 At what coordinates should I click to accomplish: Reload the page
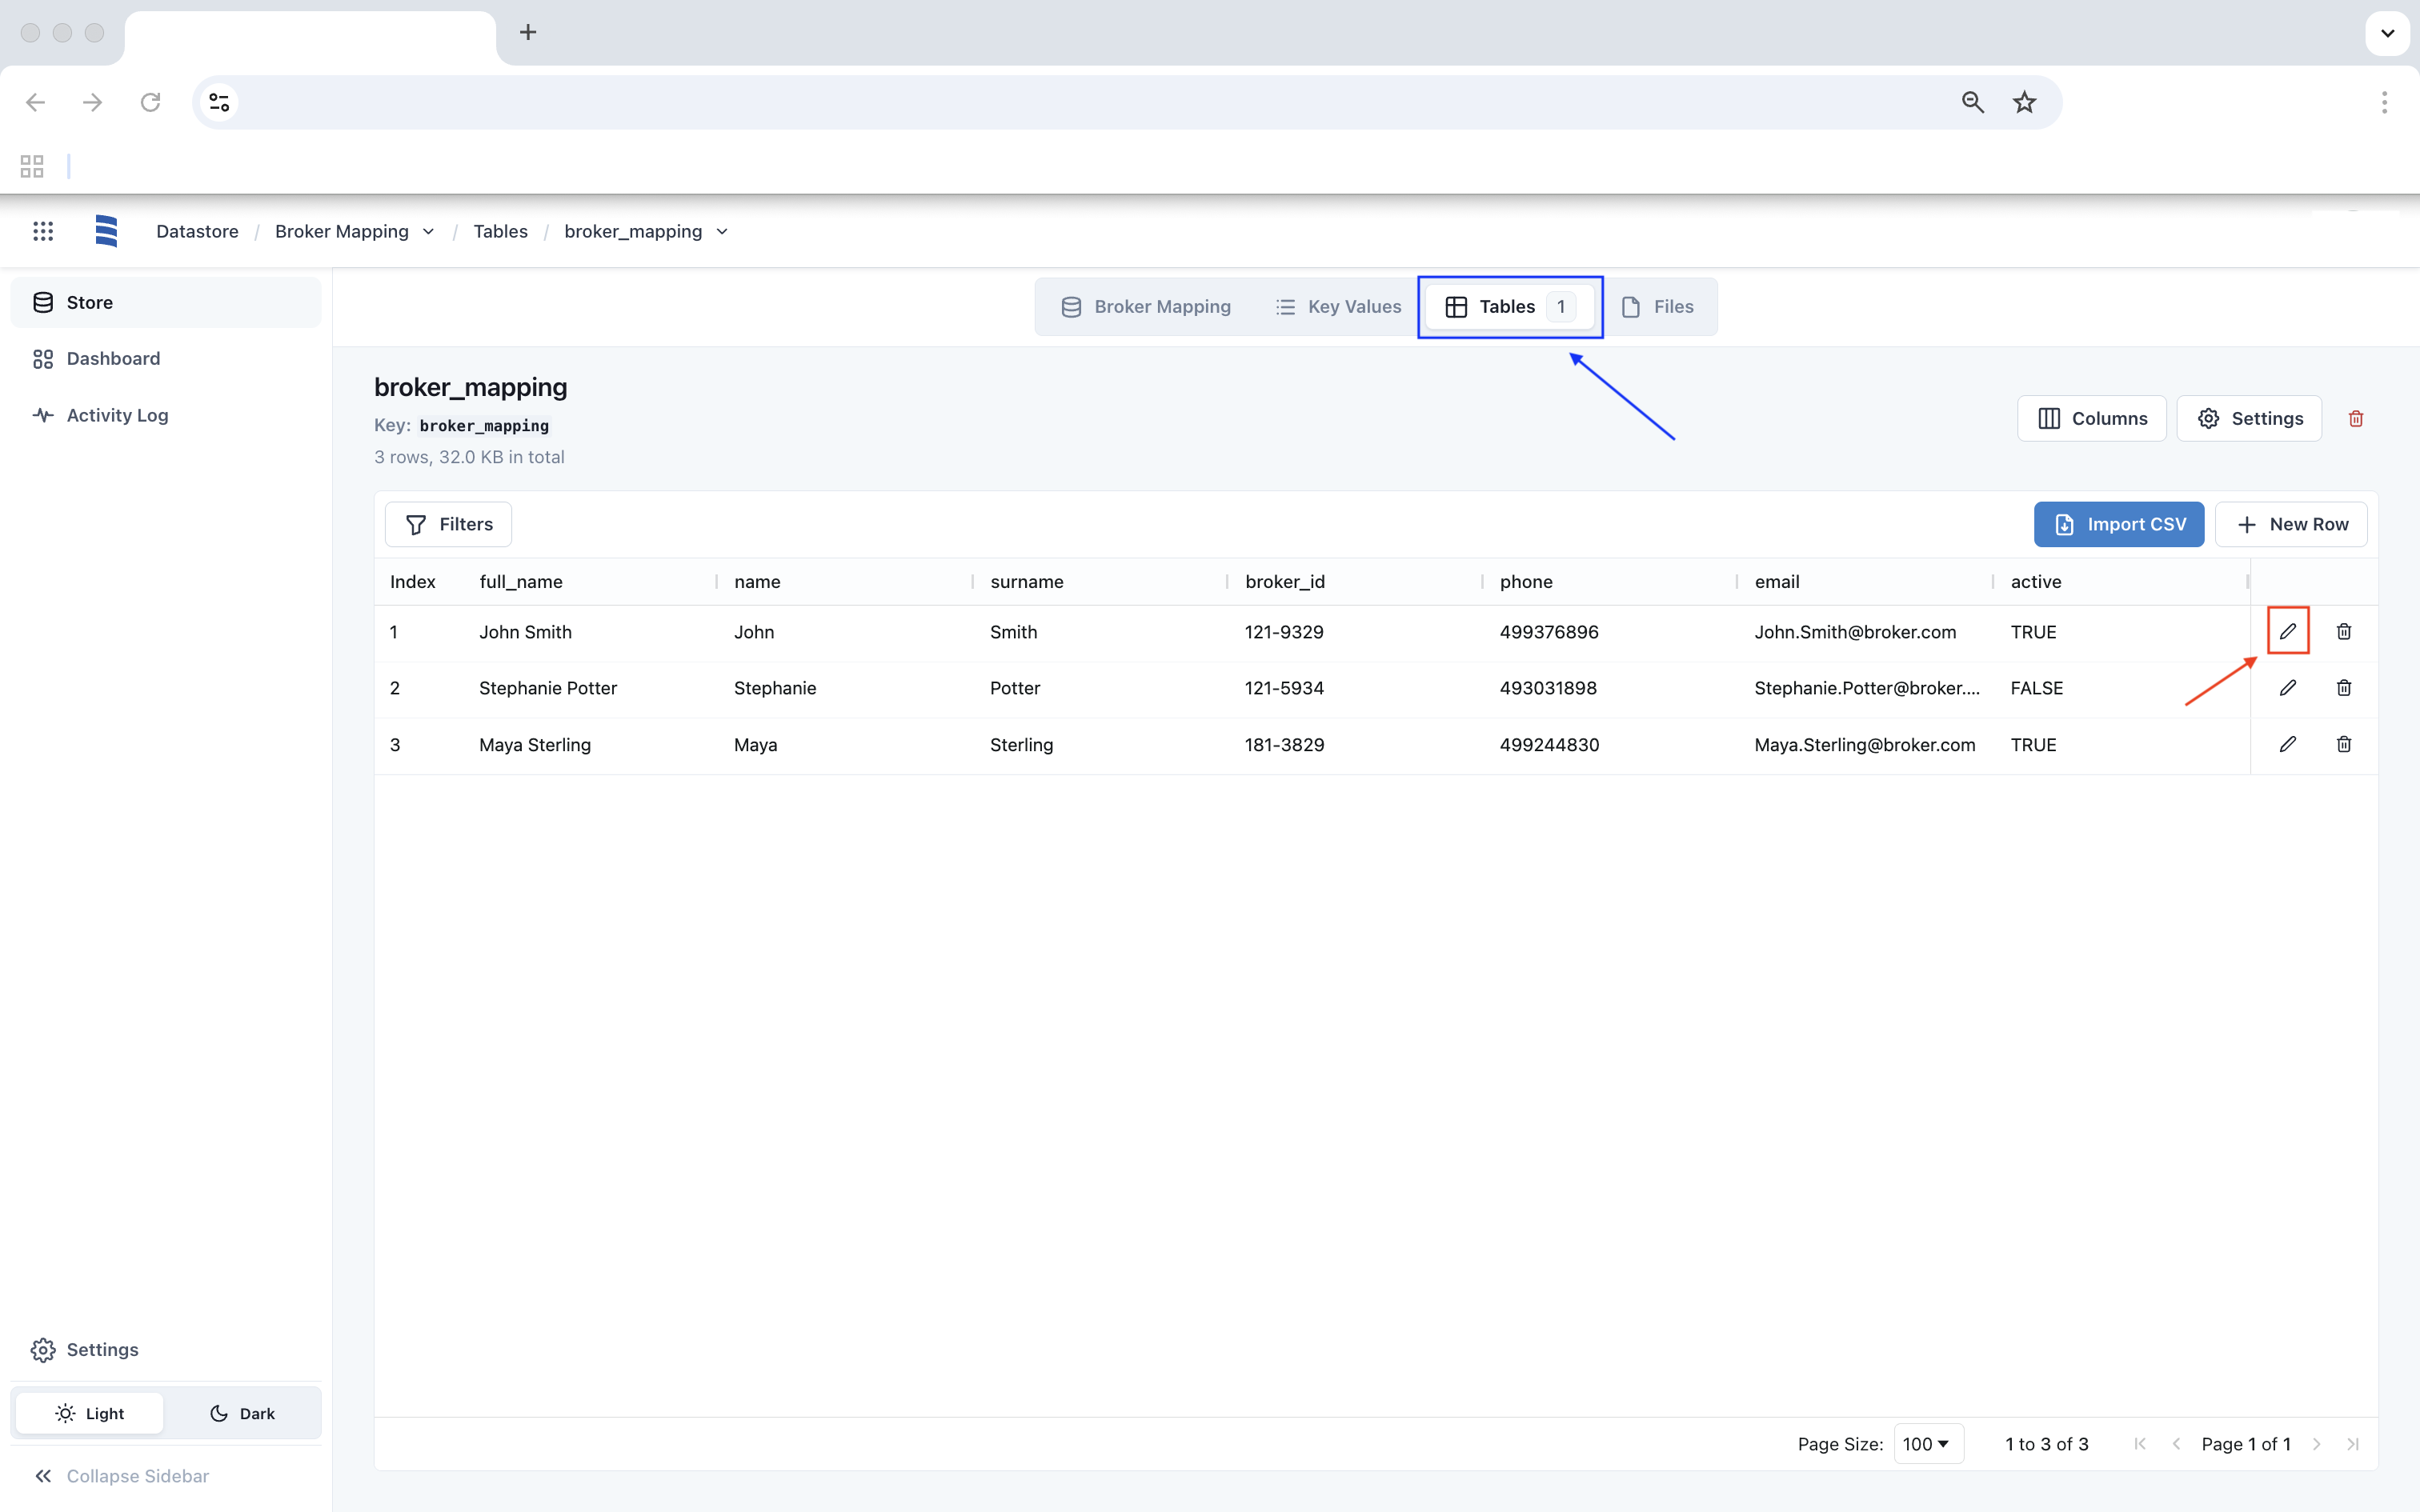(x=150, y=102)
